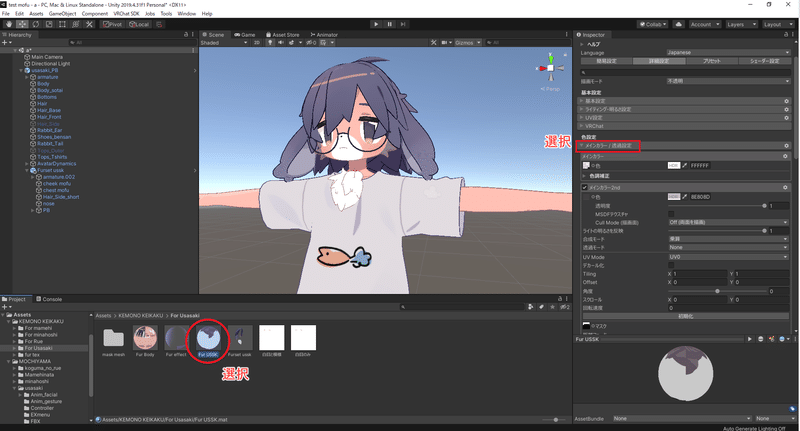800x431 pixels.
Task: Switch to the Asset Store tab
Action: click(282, 35)
